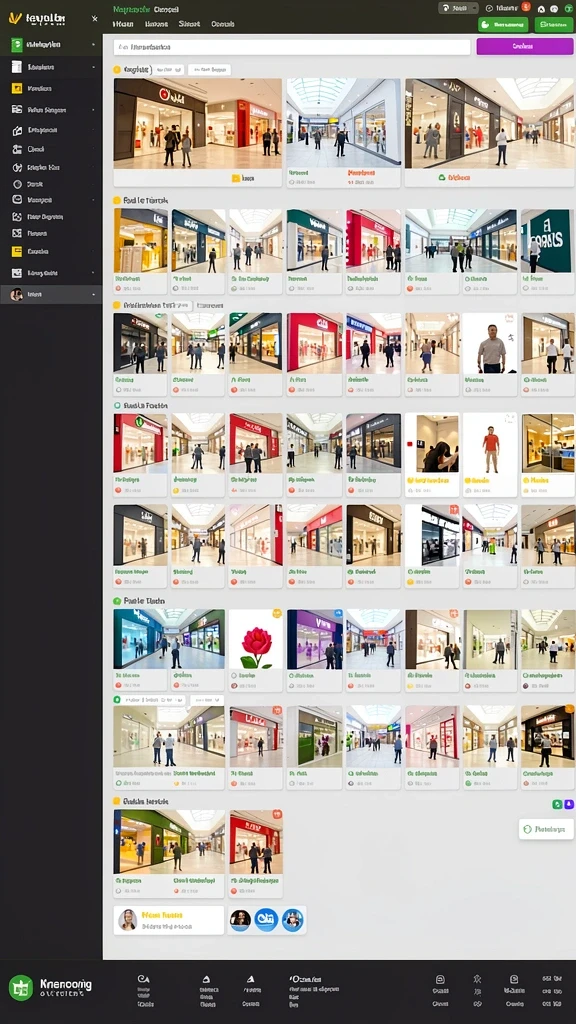Open the red rose thumbnail

[256, 639]
